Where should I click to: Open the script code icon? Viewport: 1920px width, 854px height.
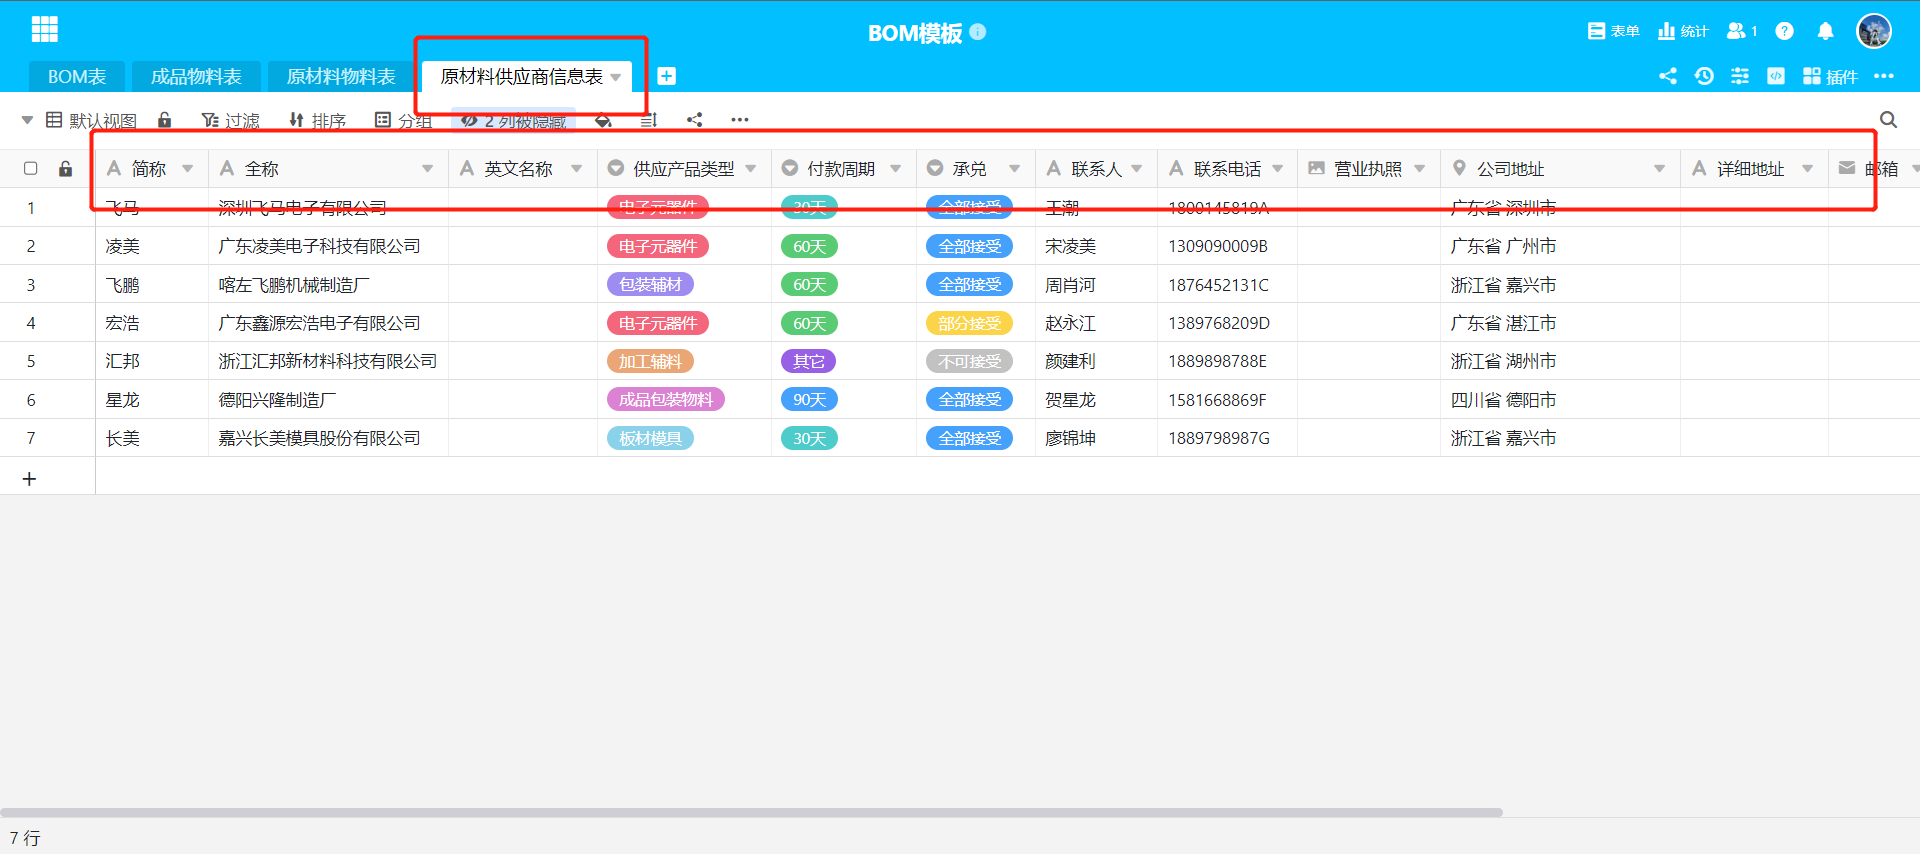(1776, 76)
